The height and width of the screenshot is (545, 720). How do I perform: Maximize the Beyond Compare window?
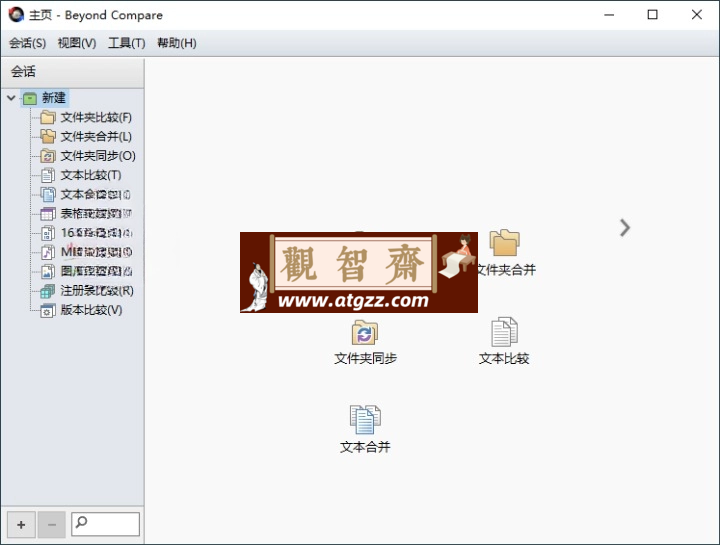pos(652,15)
